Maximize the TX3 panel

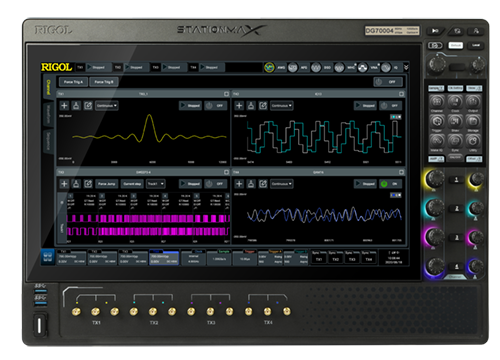pyautogui.click(x=226, y=172)
